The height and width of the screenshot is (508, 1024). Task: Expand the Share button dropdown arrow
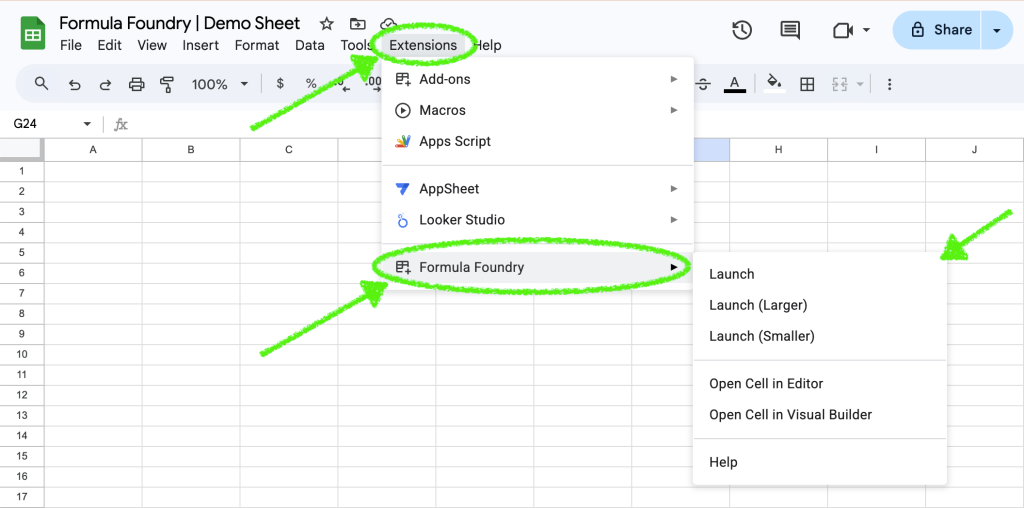pos(997,30)
